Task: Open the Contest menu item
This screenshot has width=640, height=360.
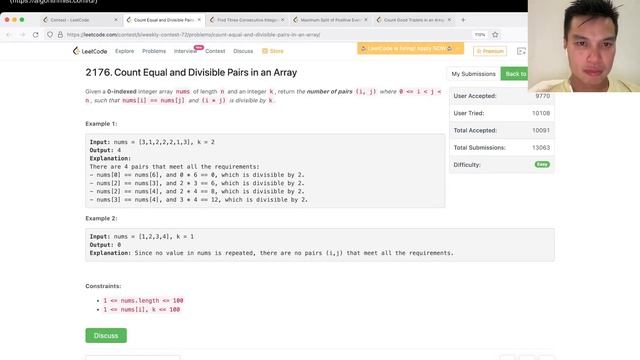Action: point(215,51)
